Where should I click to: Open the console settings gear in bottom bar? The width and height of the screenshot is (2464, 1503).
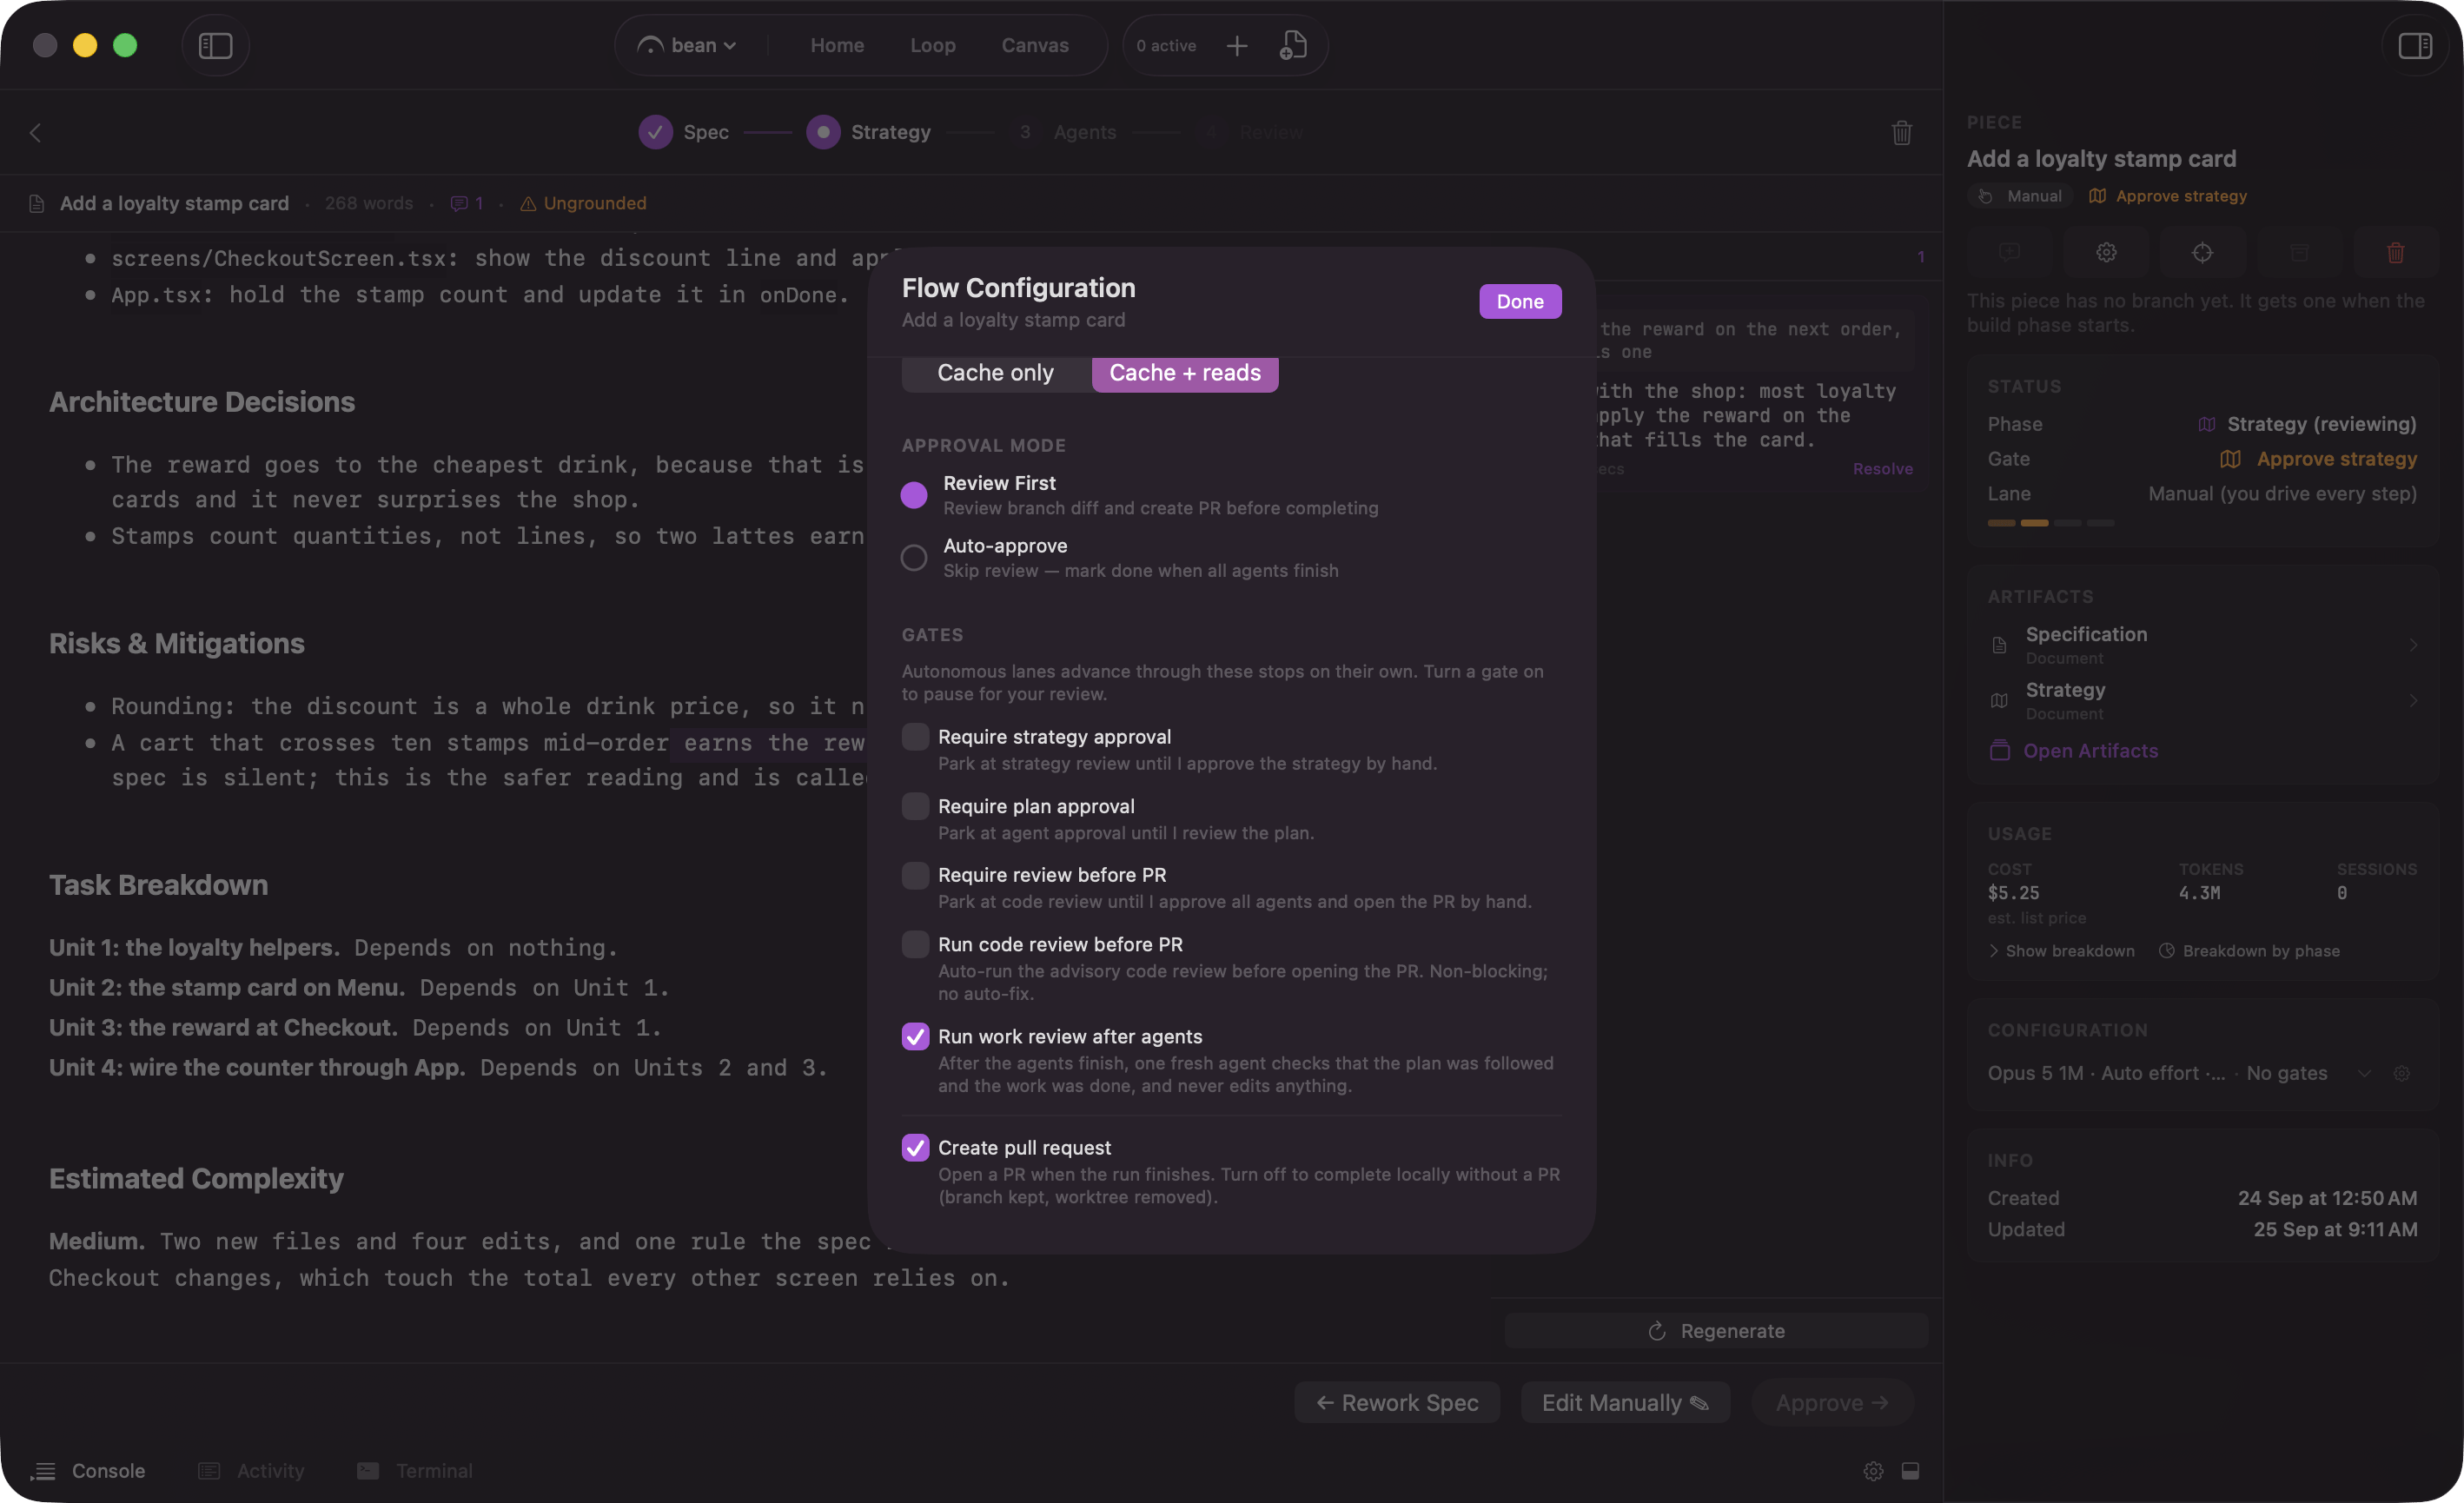[1872, 1472]
